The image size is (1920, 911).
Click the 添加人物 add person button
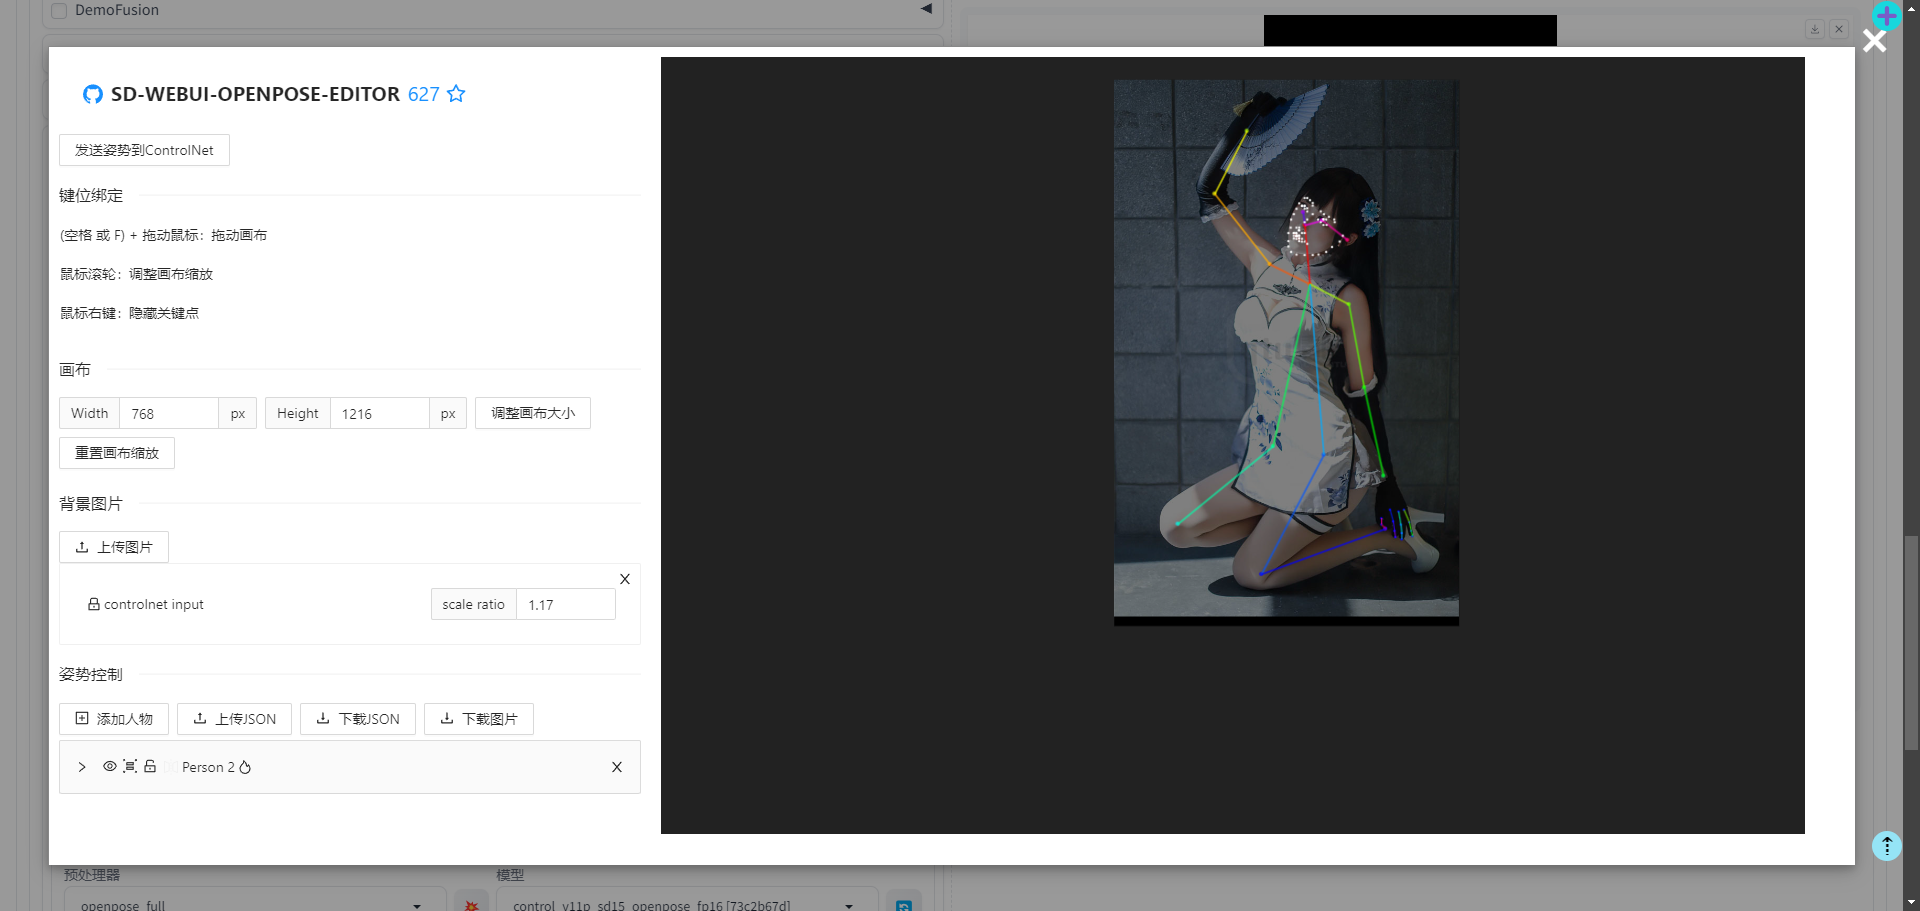coord(114,719)
